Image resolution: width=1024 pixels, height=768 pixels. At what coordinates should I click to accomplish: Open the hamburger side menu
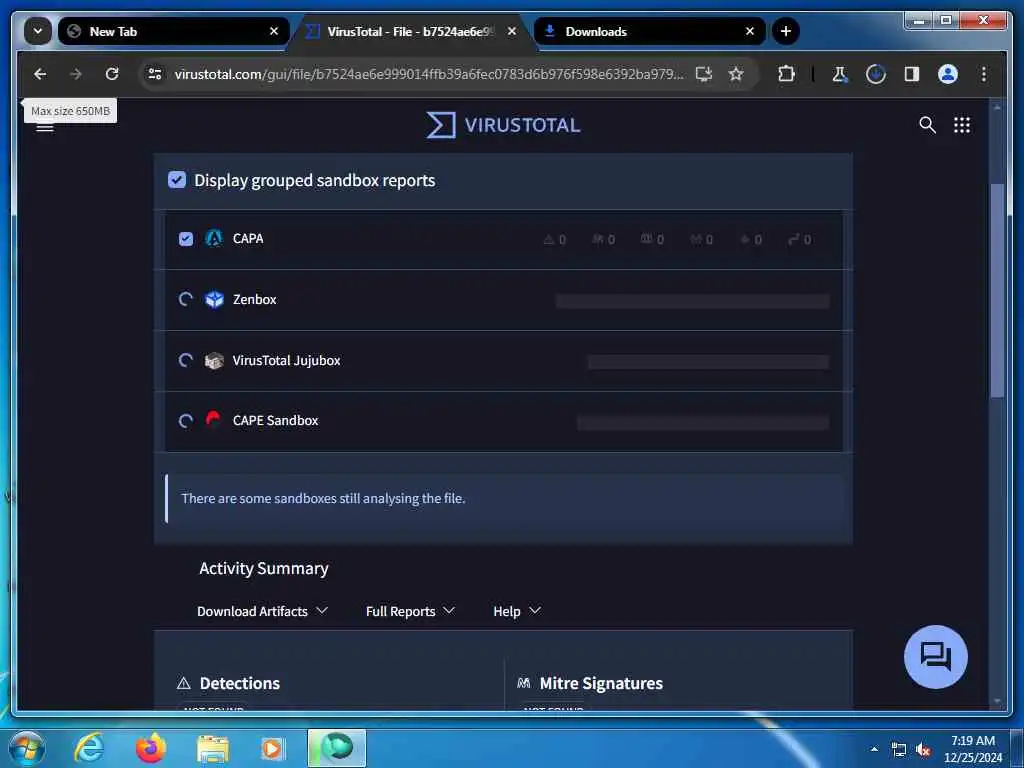(x=44, y=127)
